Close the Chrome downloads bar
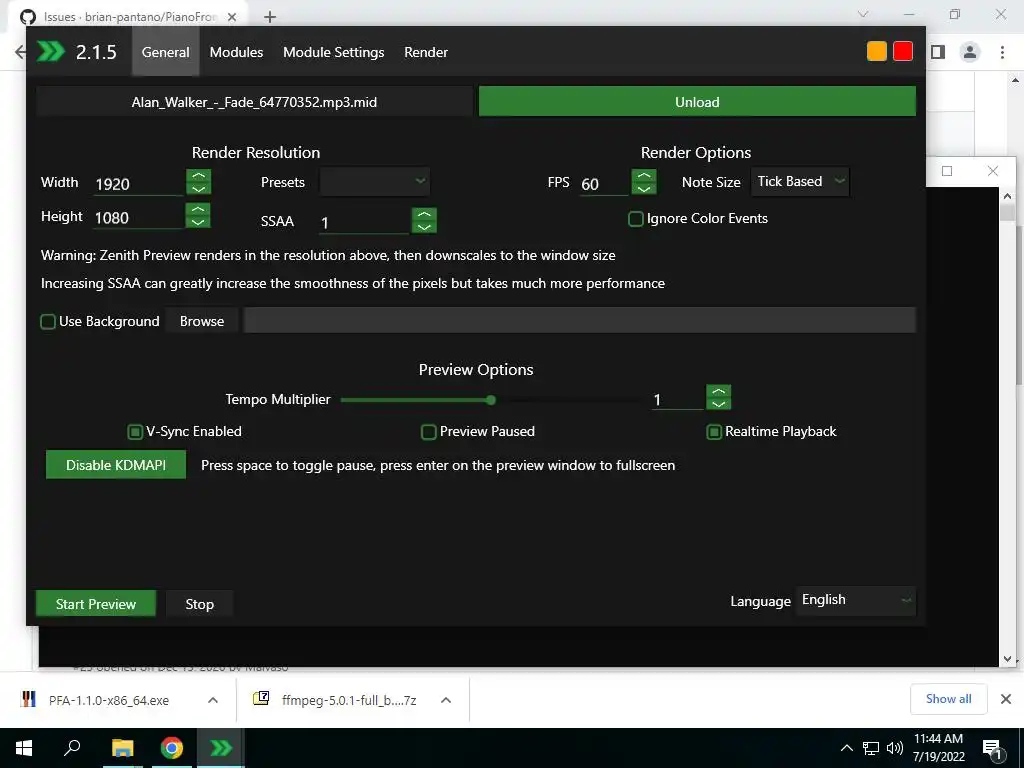The width and height of the screenshot is (1024, 768). point(1006,699)
